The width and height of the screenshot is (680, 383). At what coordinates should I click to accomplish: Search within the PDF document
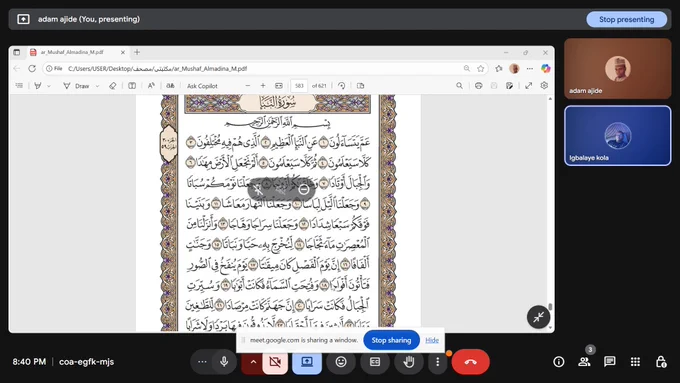point(459,86)
